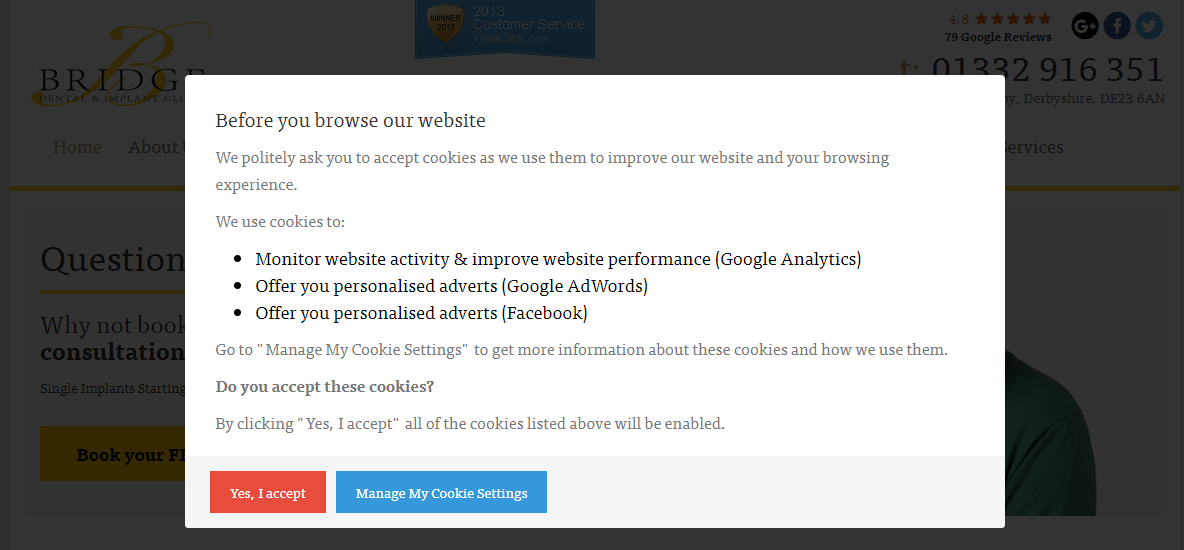
Task: Open the Google Plus social icon
Action: 1085,25
